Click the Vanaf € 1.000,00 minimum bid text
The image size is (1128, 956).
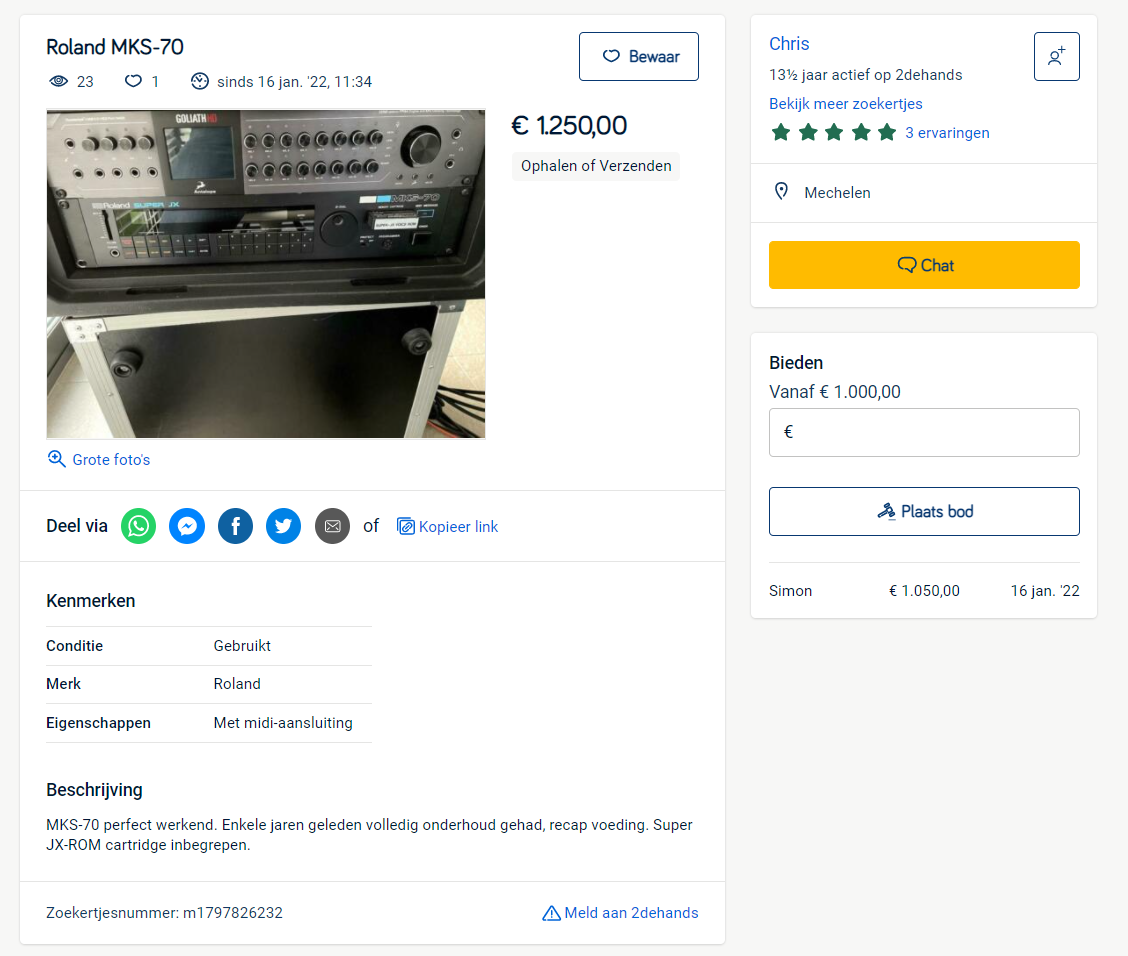[x=834, y=392]
